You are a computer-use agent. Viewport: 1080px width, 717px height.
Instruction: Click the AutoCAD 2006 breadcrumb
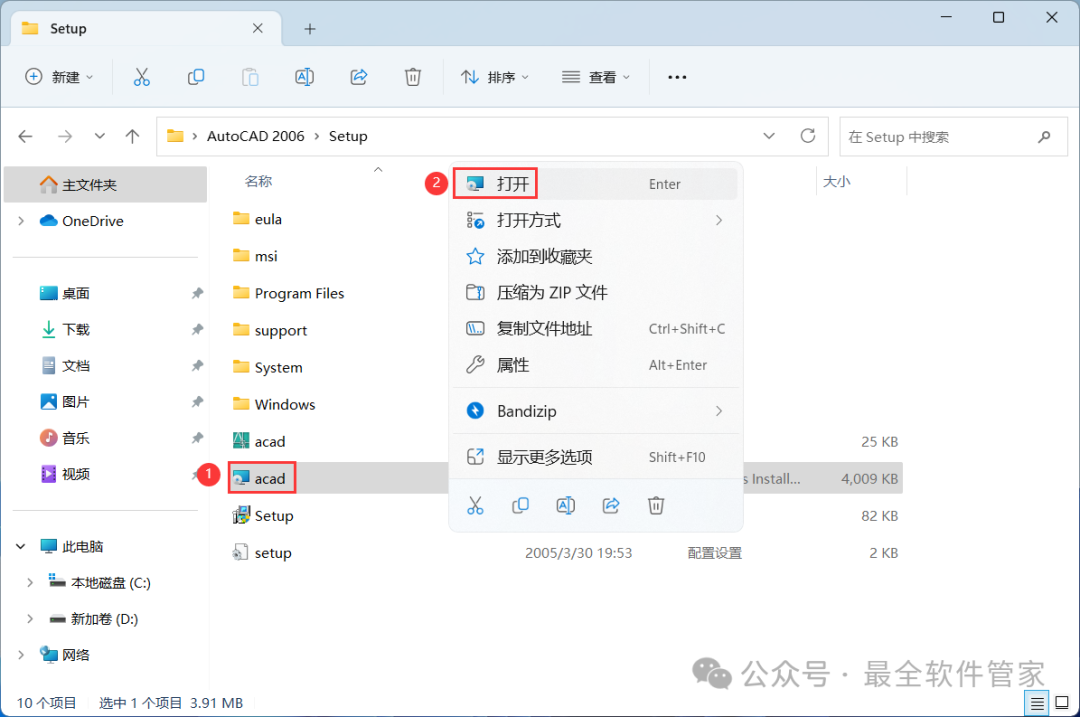tap(256, 136)
